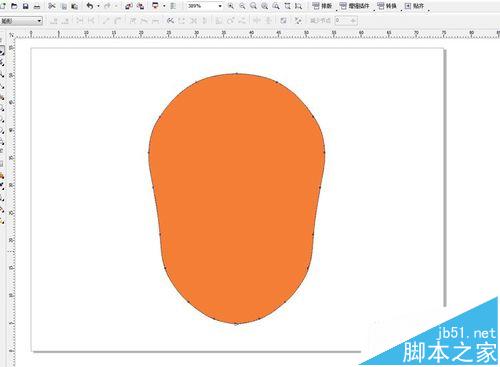Open the Redo history dropdown arrow
The width and height of the screenshot is (500, 367).
(x=116, y=6)
